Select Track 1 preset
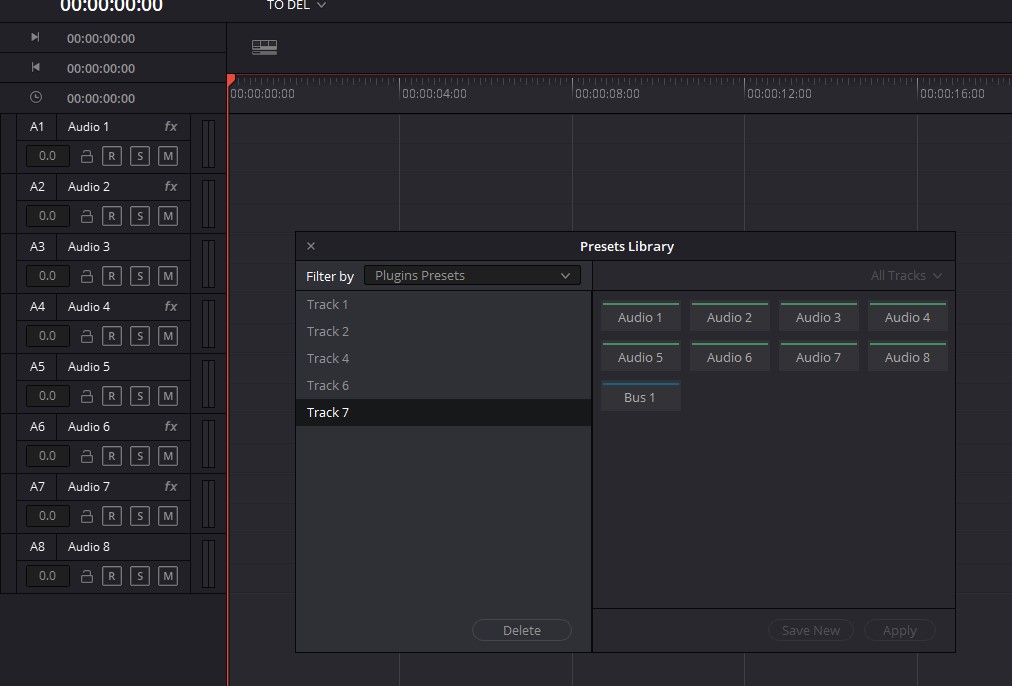This screenshot has width=1012, height=686. pos(443,304)
